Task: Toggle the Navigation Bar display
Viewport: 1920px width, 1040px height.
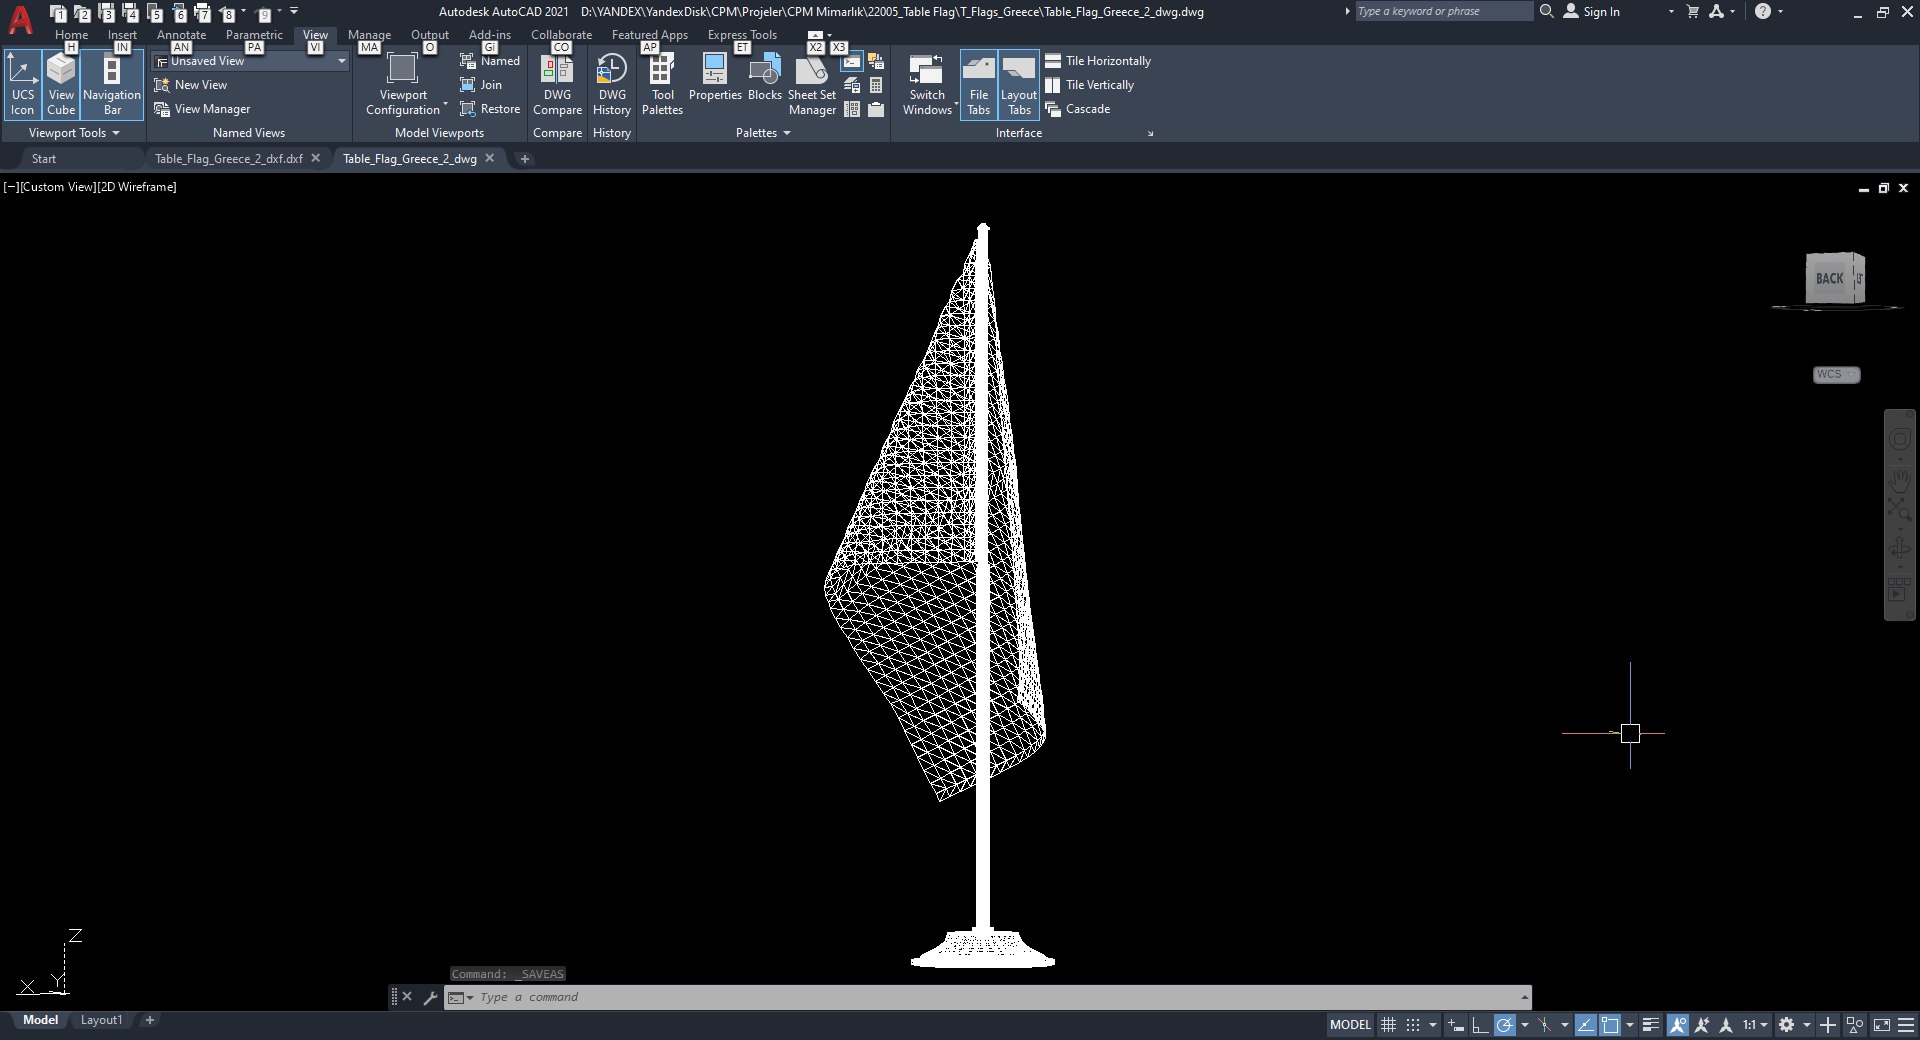Action: pyautogui.click(x=112, y=85)
